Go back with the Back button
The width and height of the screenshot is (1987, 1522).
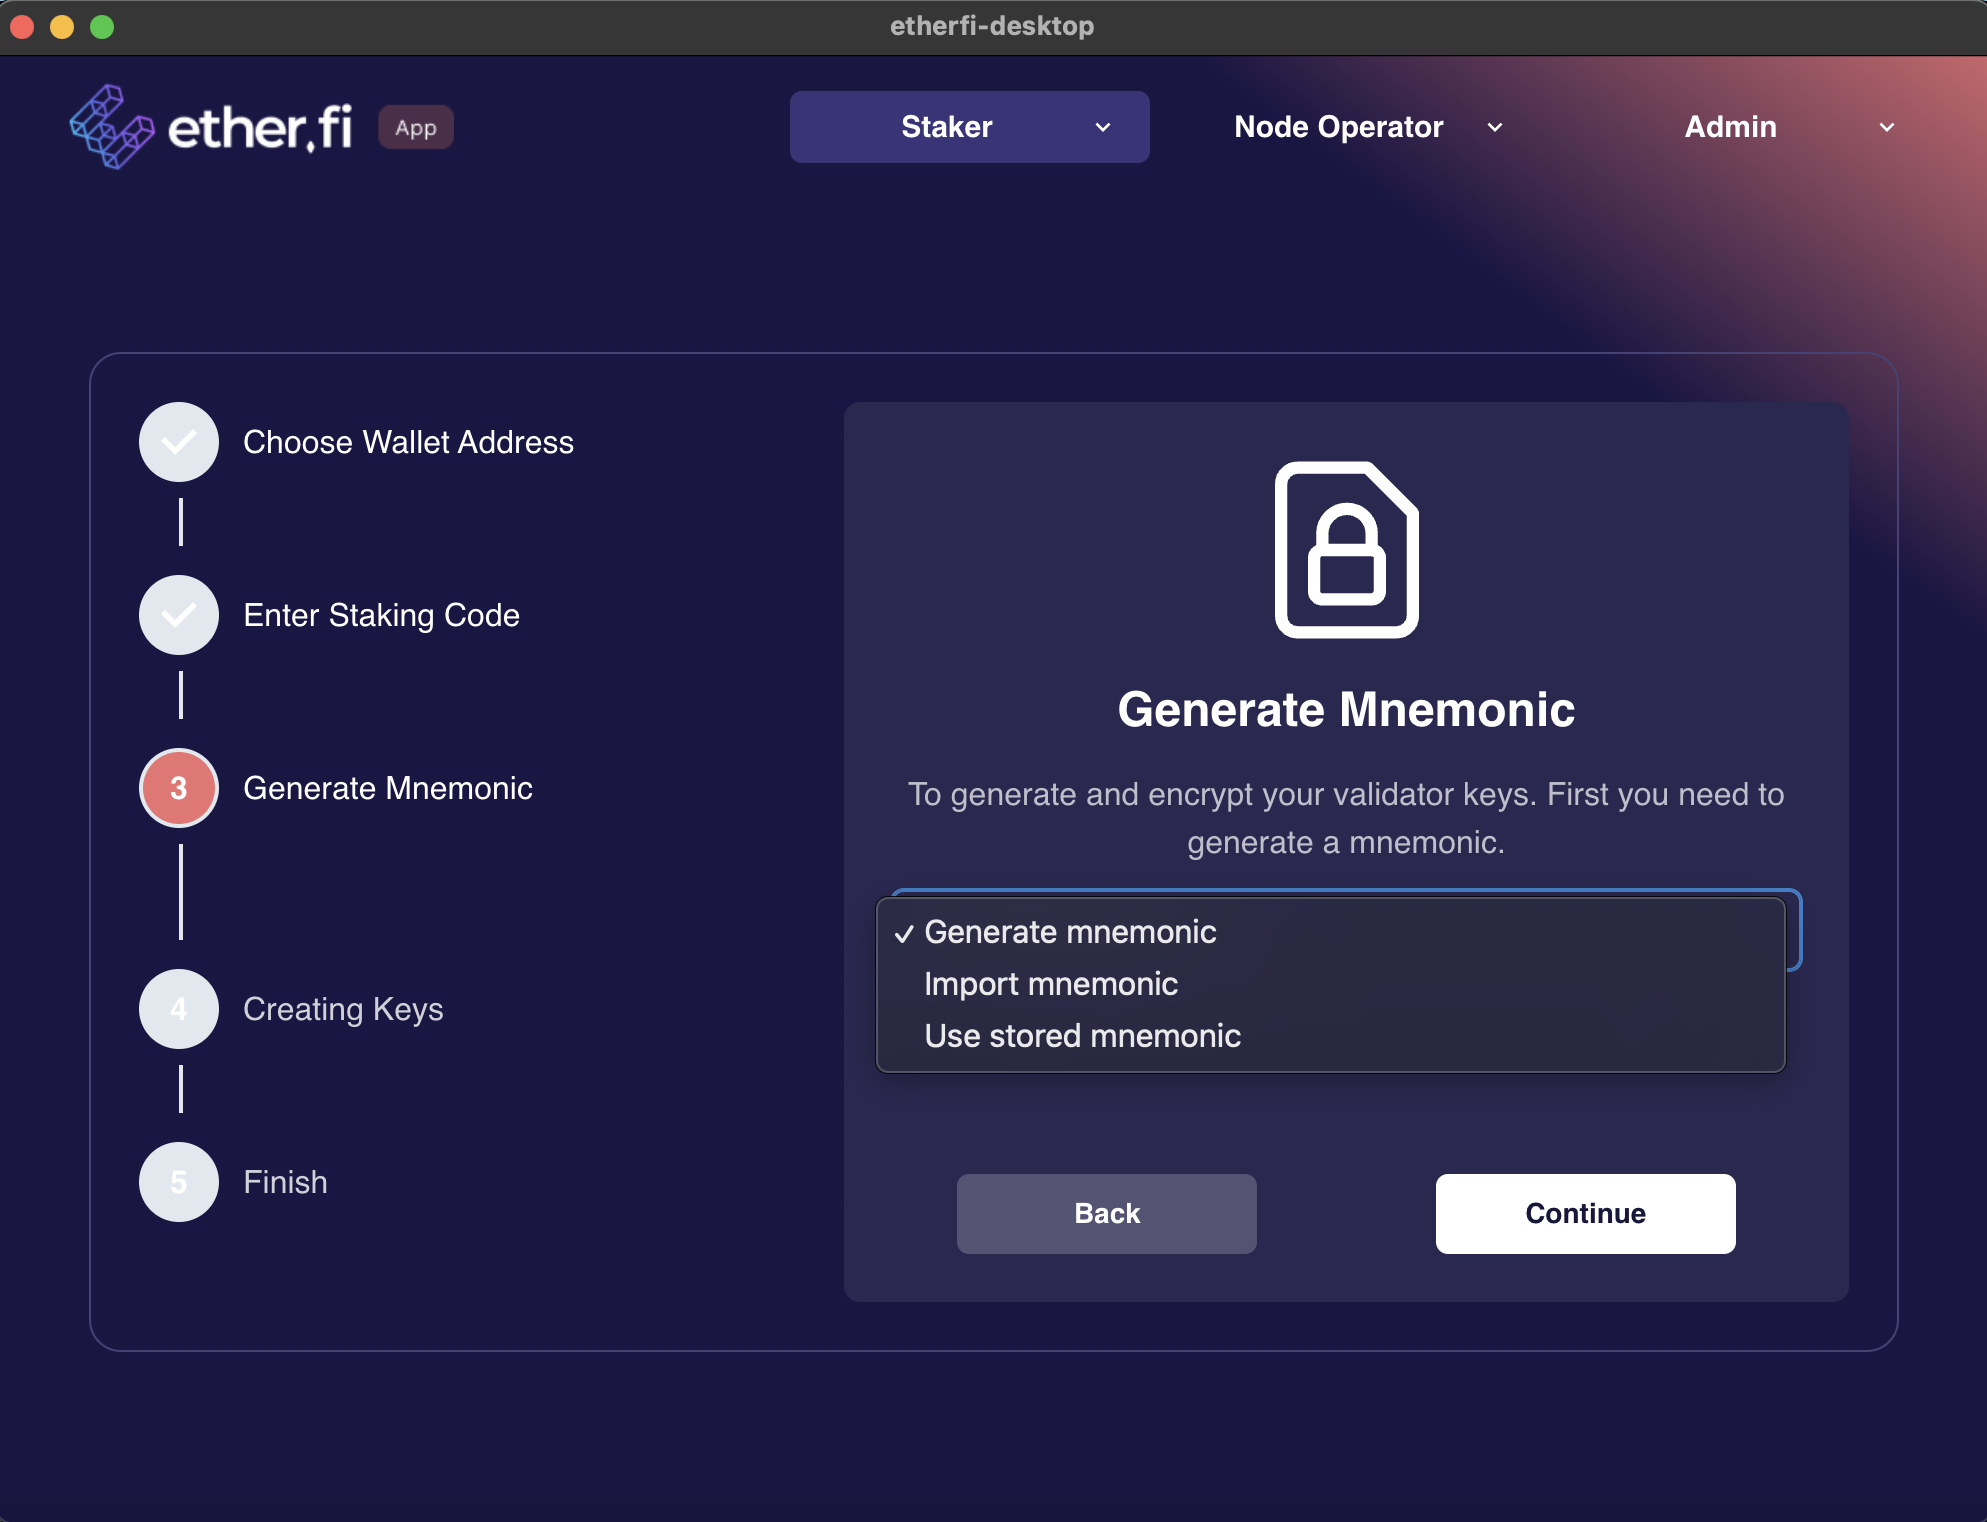coord(1106,1213)
